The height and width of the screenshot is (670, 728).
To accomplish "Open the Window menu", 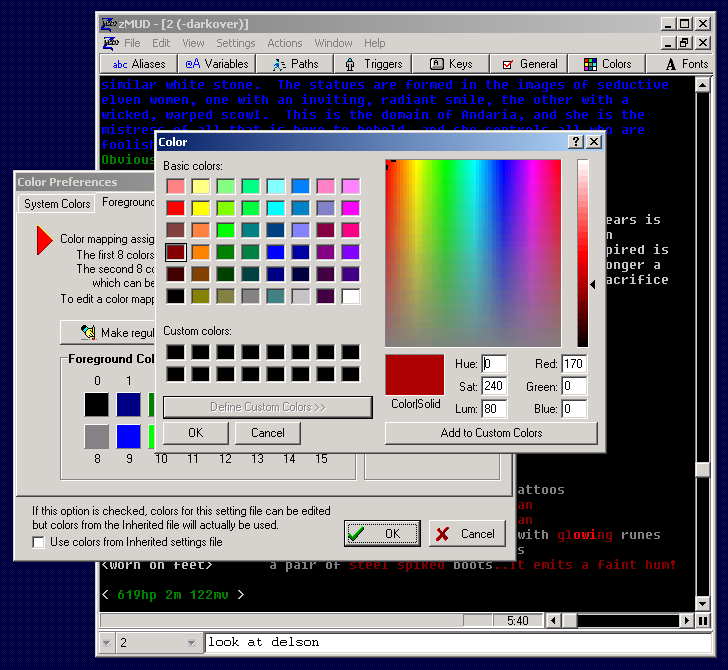I will click(x=333, y=43).
